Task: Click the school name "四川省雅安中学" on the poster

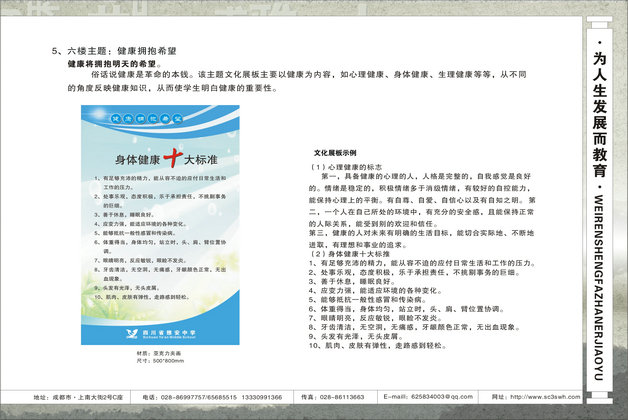Action: (x=169, y=332)
